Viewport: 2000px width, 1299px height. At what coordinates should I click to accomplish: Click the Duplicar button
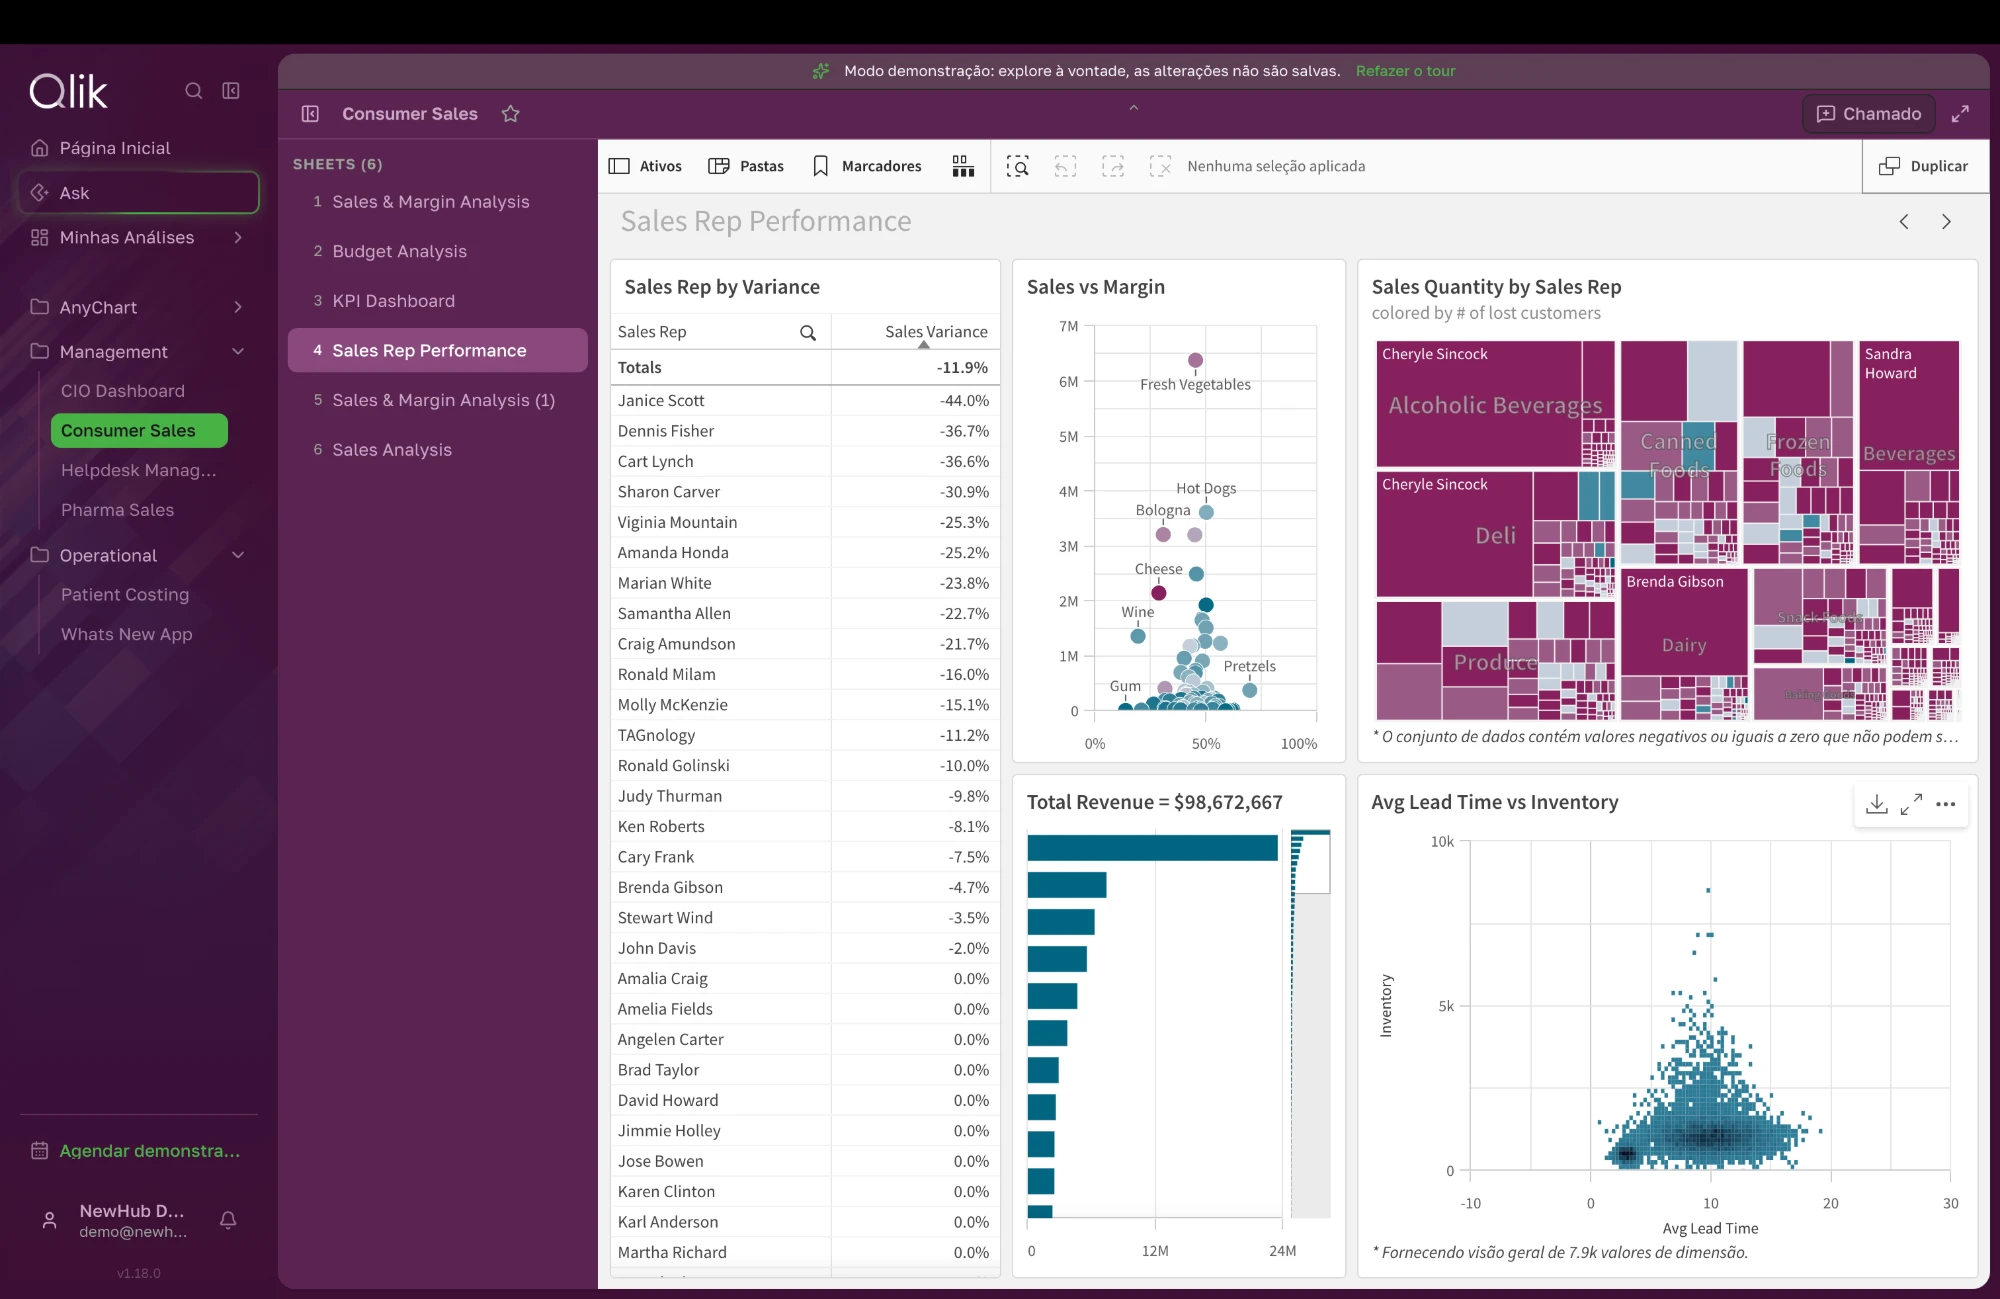pyautogui.click(x=1924, y=166)
